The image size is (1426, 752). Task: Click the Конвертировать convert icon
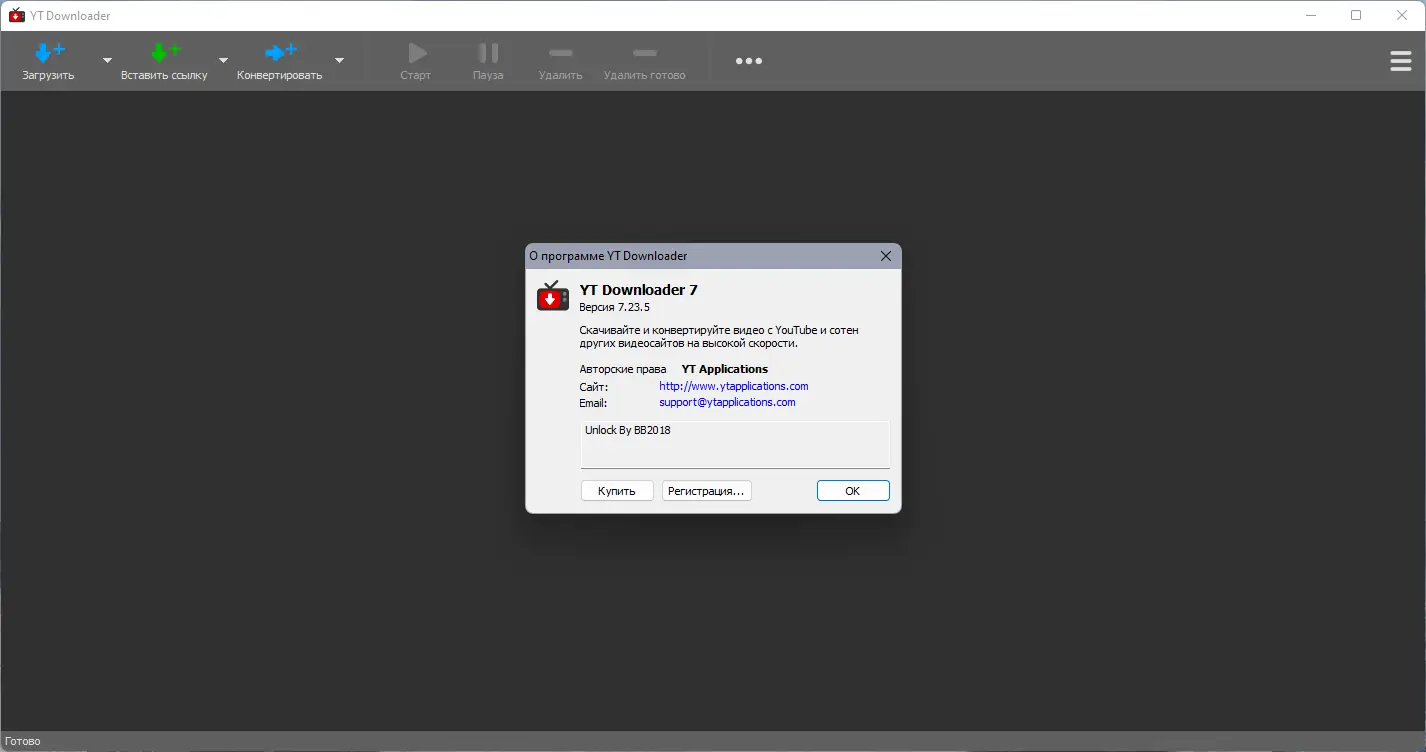tap(280, 52)
